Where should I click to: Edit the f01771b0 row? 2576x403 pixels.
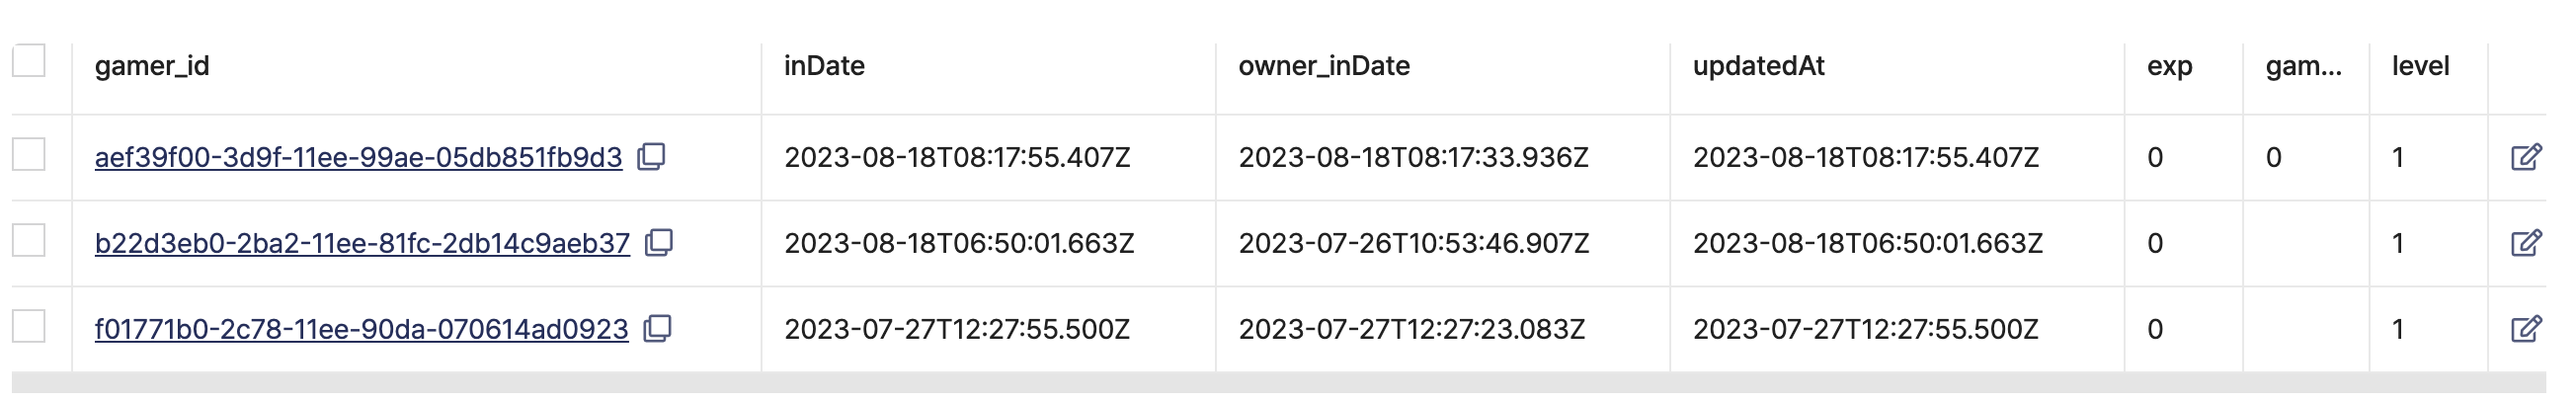click(x=2526, y=329)
